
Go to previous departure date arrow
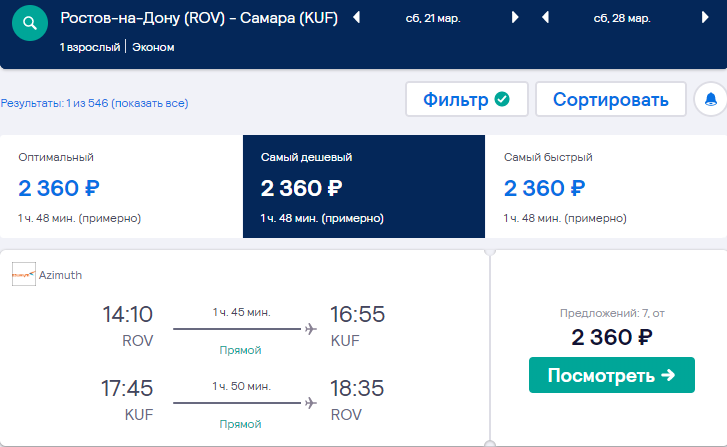(357, 18)
